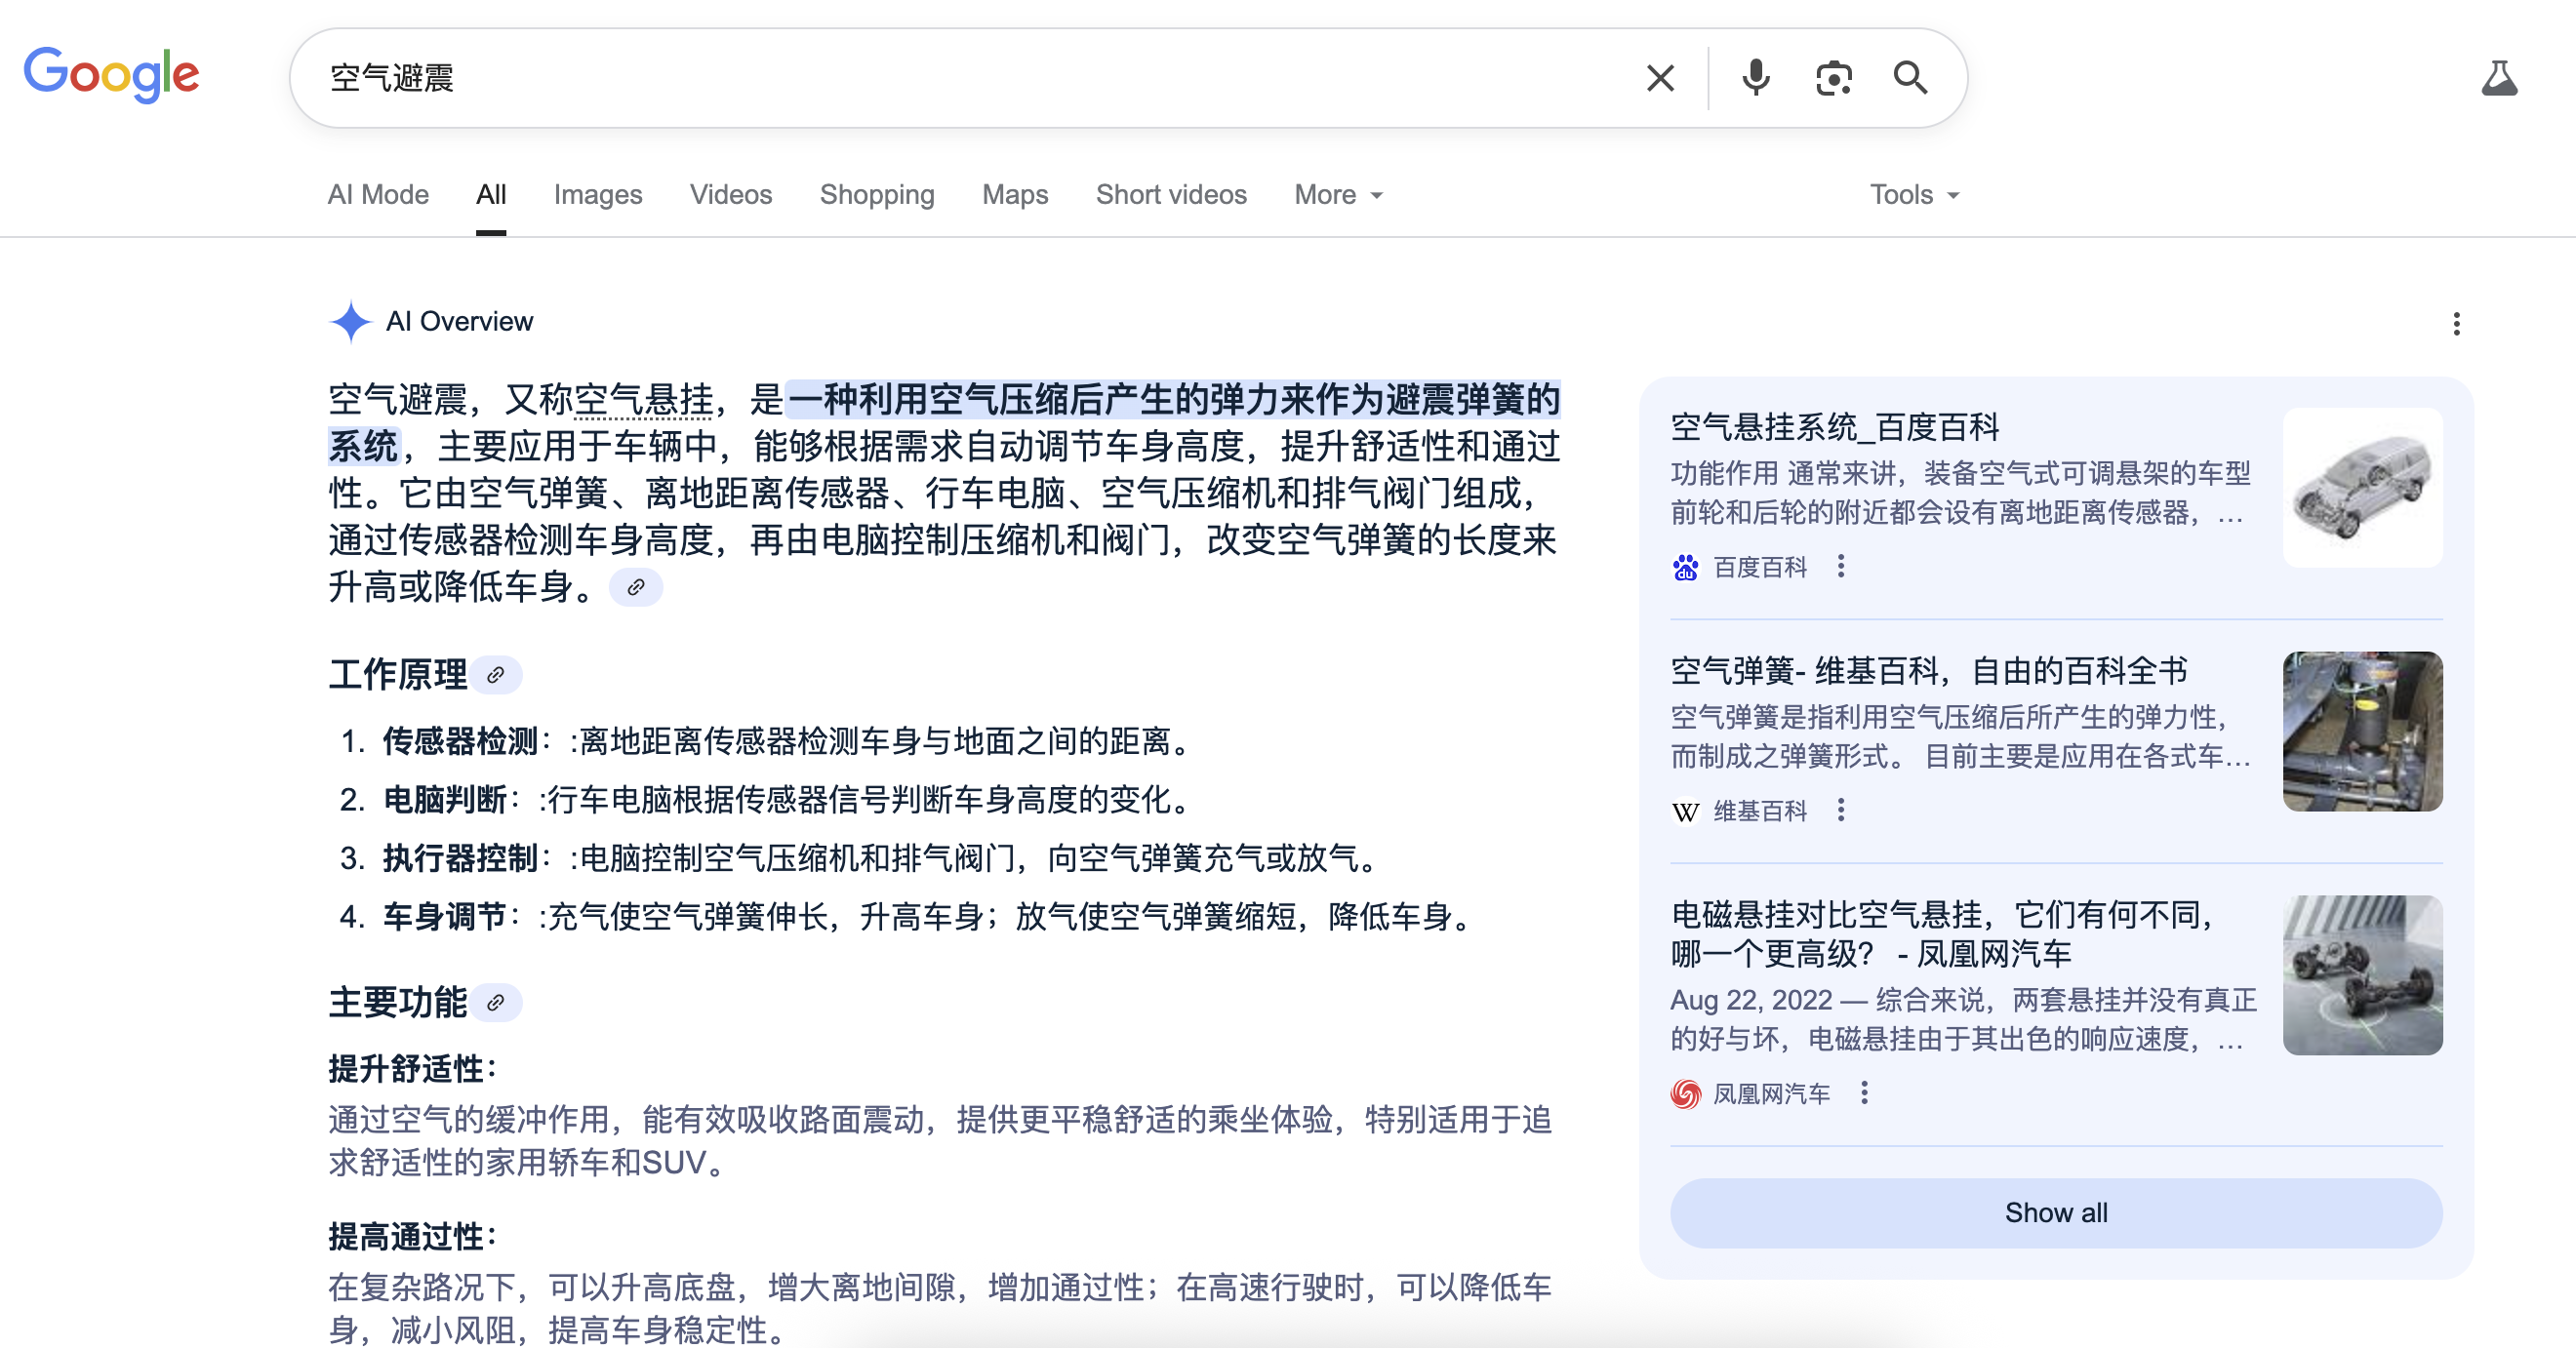Screen dimensions: 2576x1348
Task: Open Google Lens image search icon
Action: coord(1833,78)
